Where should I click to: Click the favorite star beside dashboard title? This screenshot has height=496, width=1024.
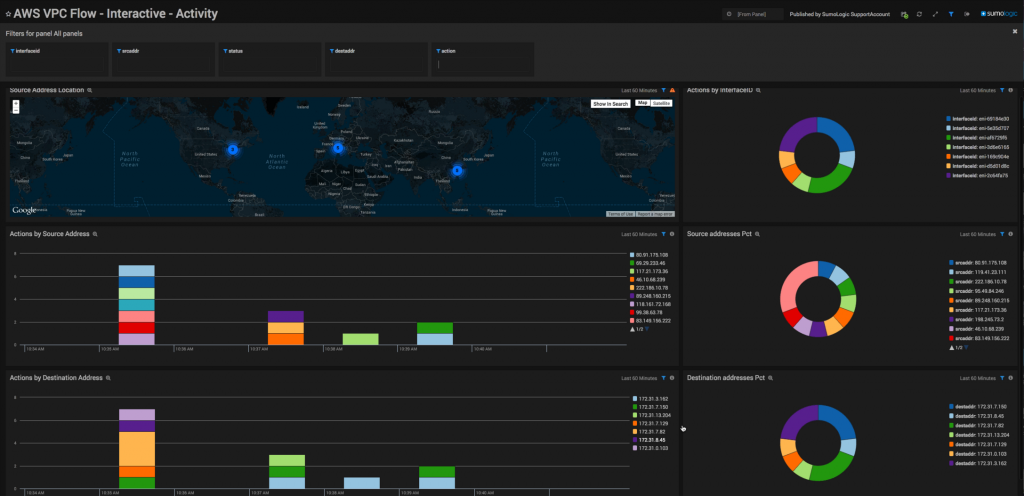[x=8, y=14]
